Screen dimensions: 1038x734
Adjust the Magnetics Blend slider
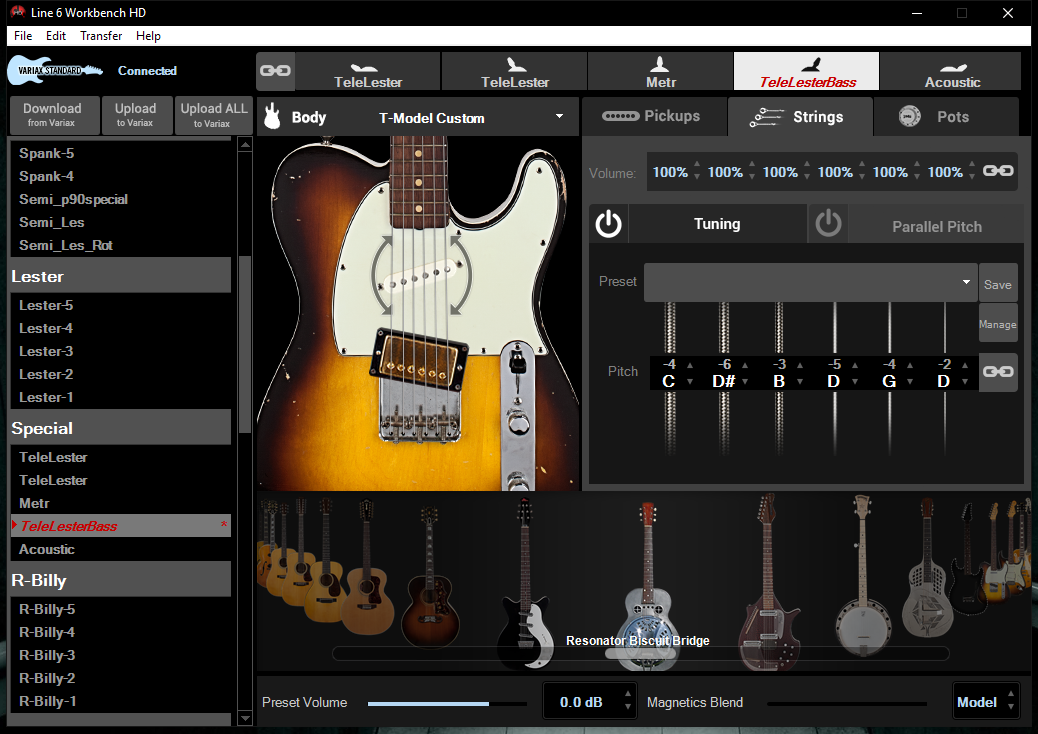pos(847,704)
